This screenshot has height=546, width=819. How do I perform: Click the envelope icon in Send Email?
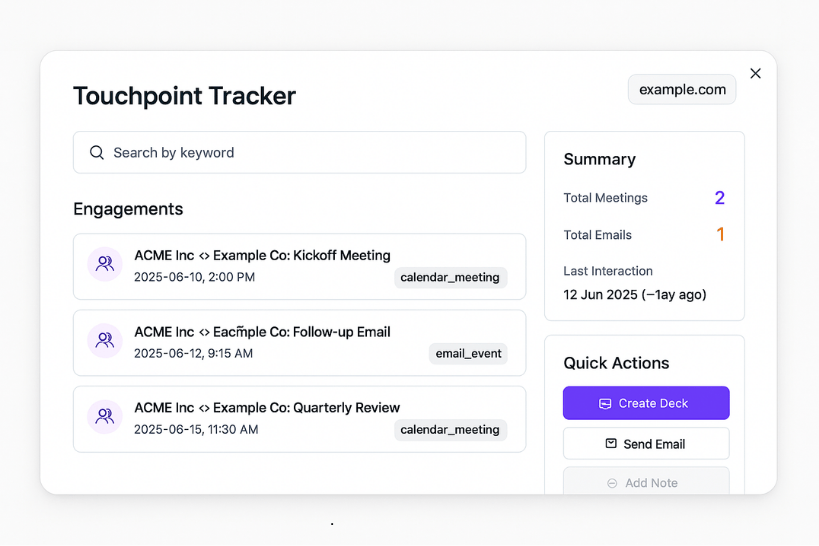pos(611,444)
